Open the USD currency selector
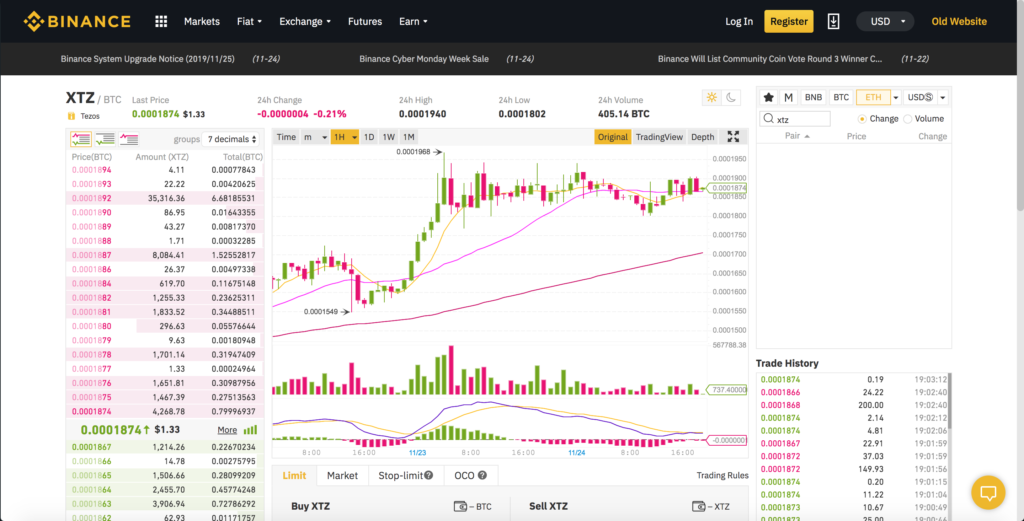The height and width of the screenshot is (521, 1024). coord(885,22)
